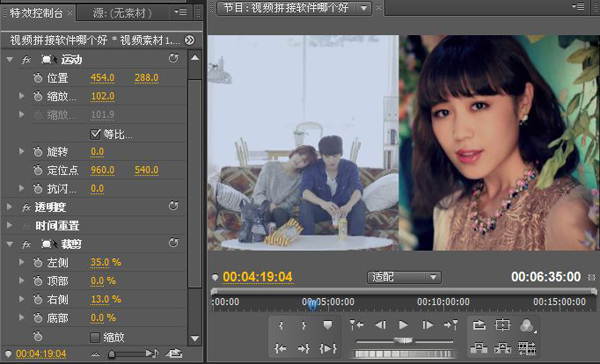
Task: Toggle loop playback button
Action: click(479, 325)
